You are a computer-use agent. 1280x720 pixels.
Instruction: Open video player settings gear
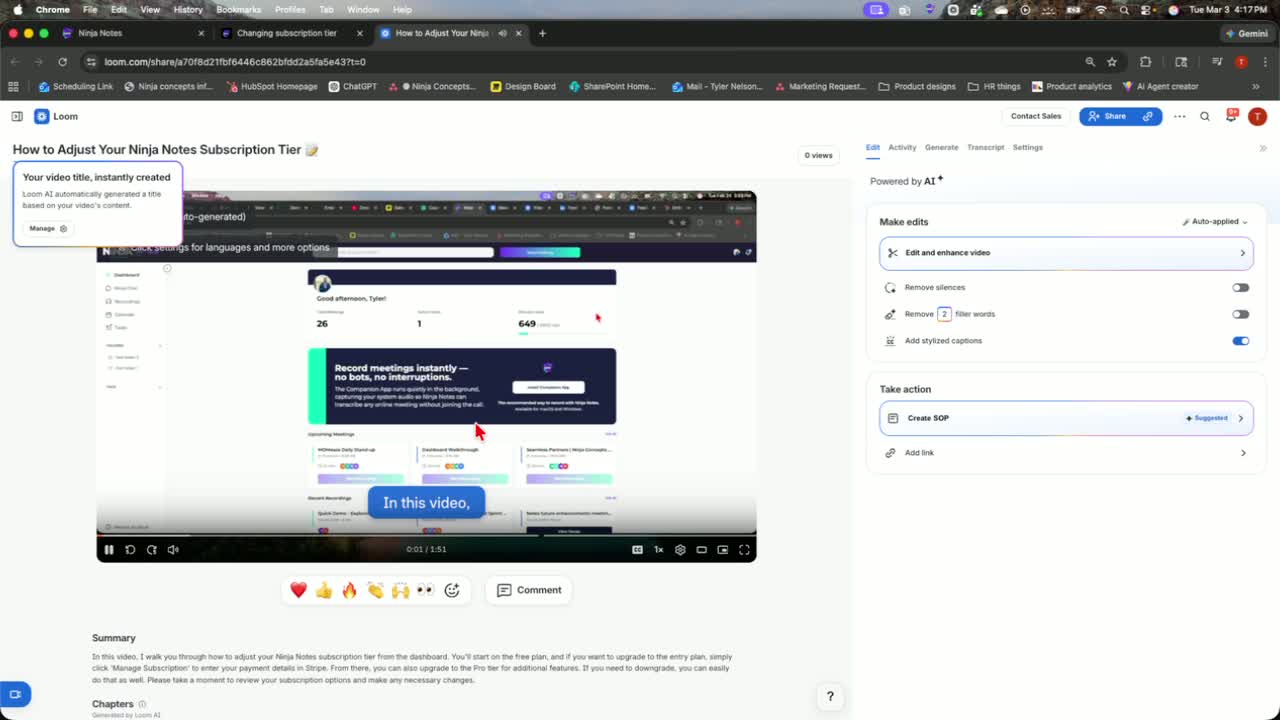(680, 549)
